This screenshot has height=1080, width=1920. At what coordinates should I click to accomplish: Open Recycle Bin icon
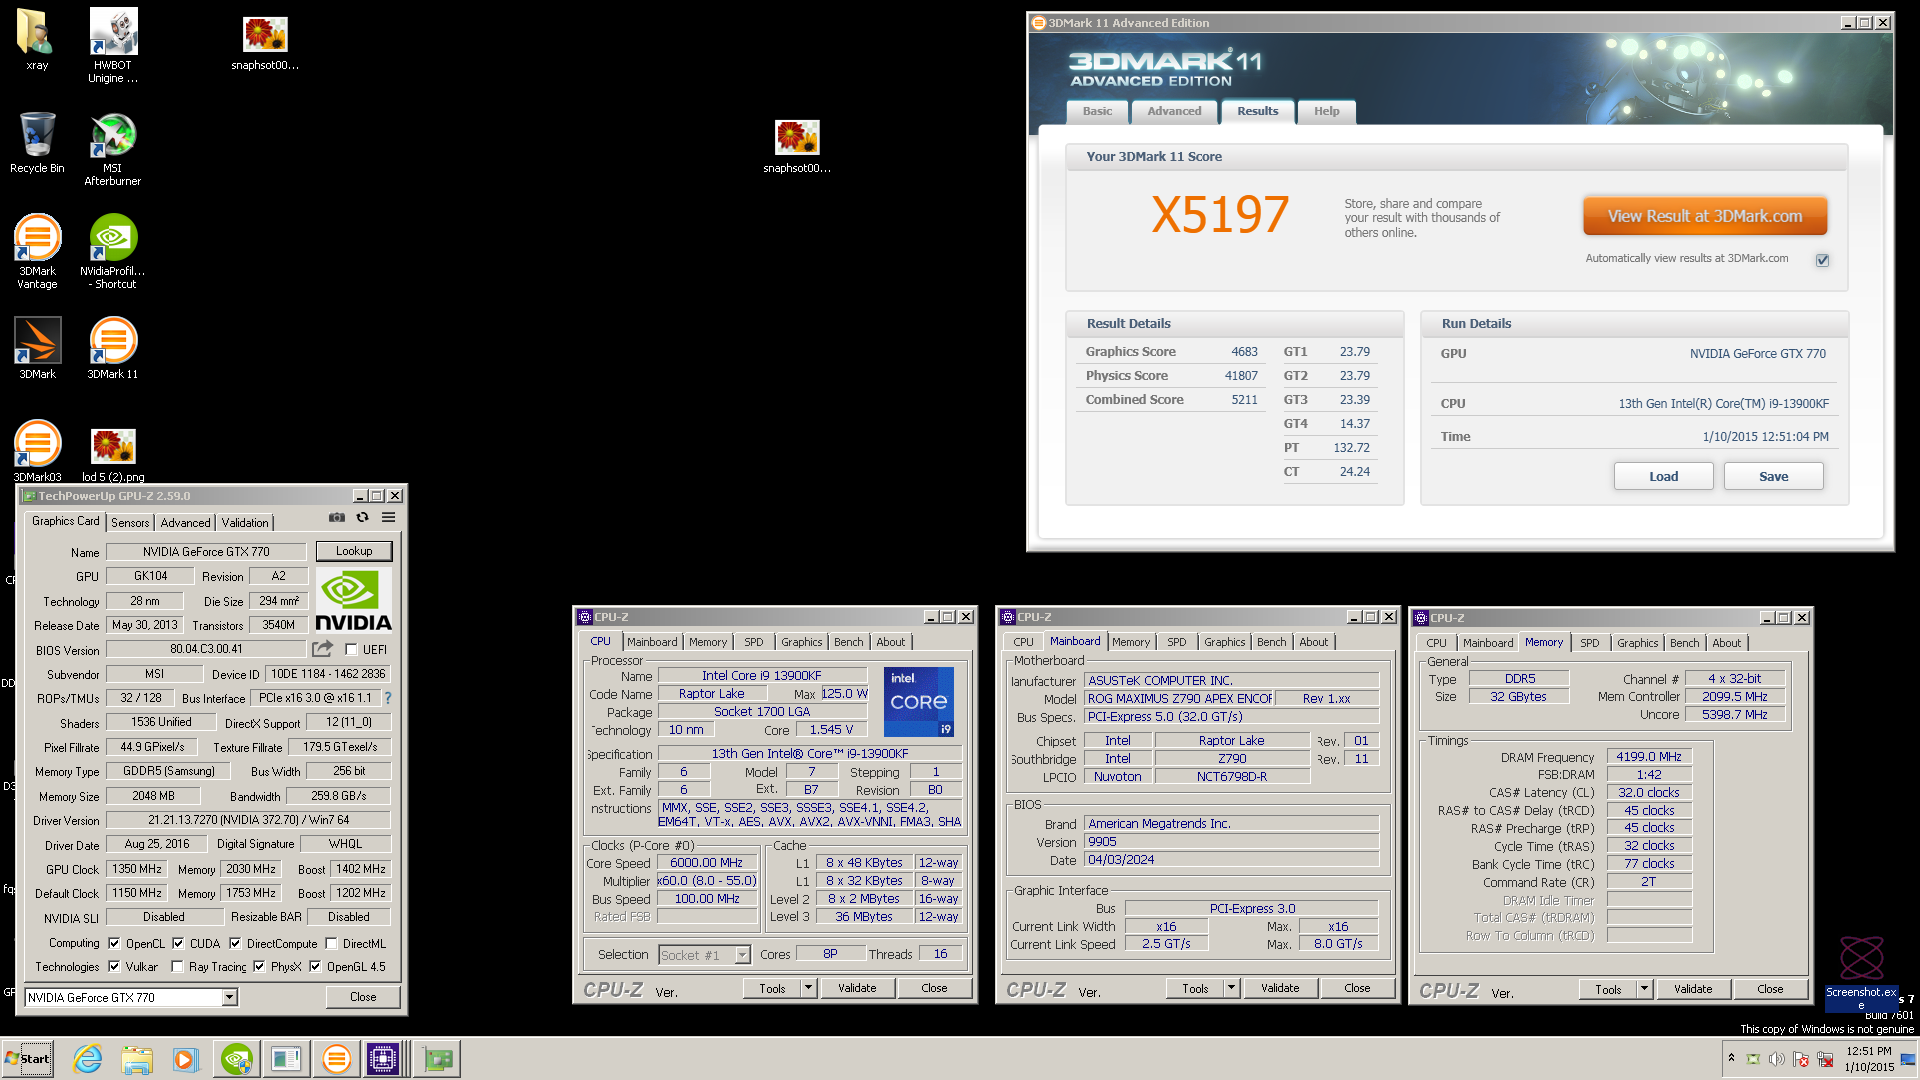(x=37, y=142)
